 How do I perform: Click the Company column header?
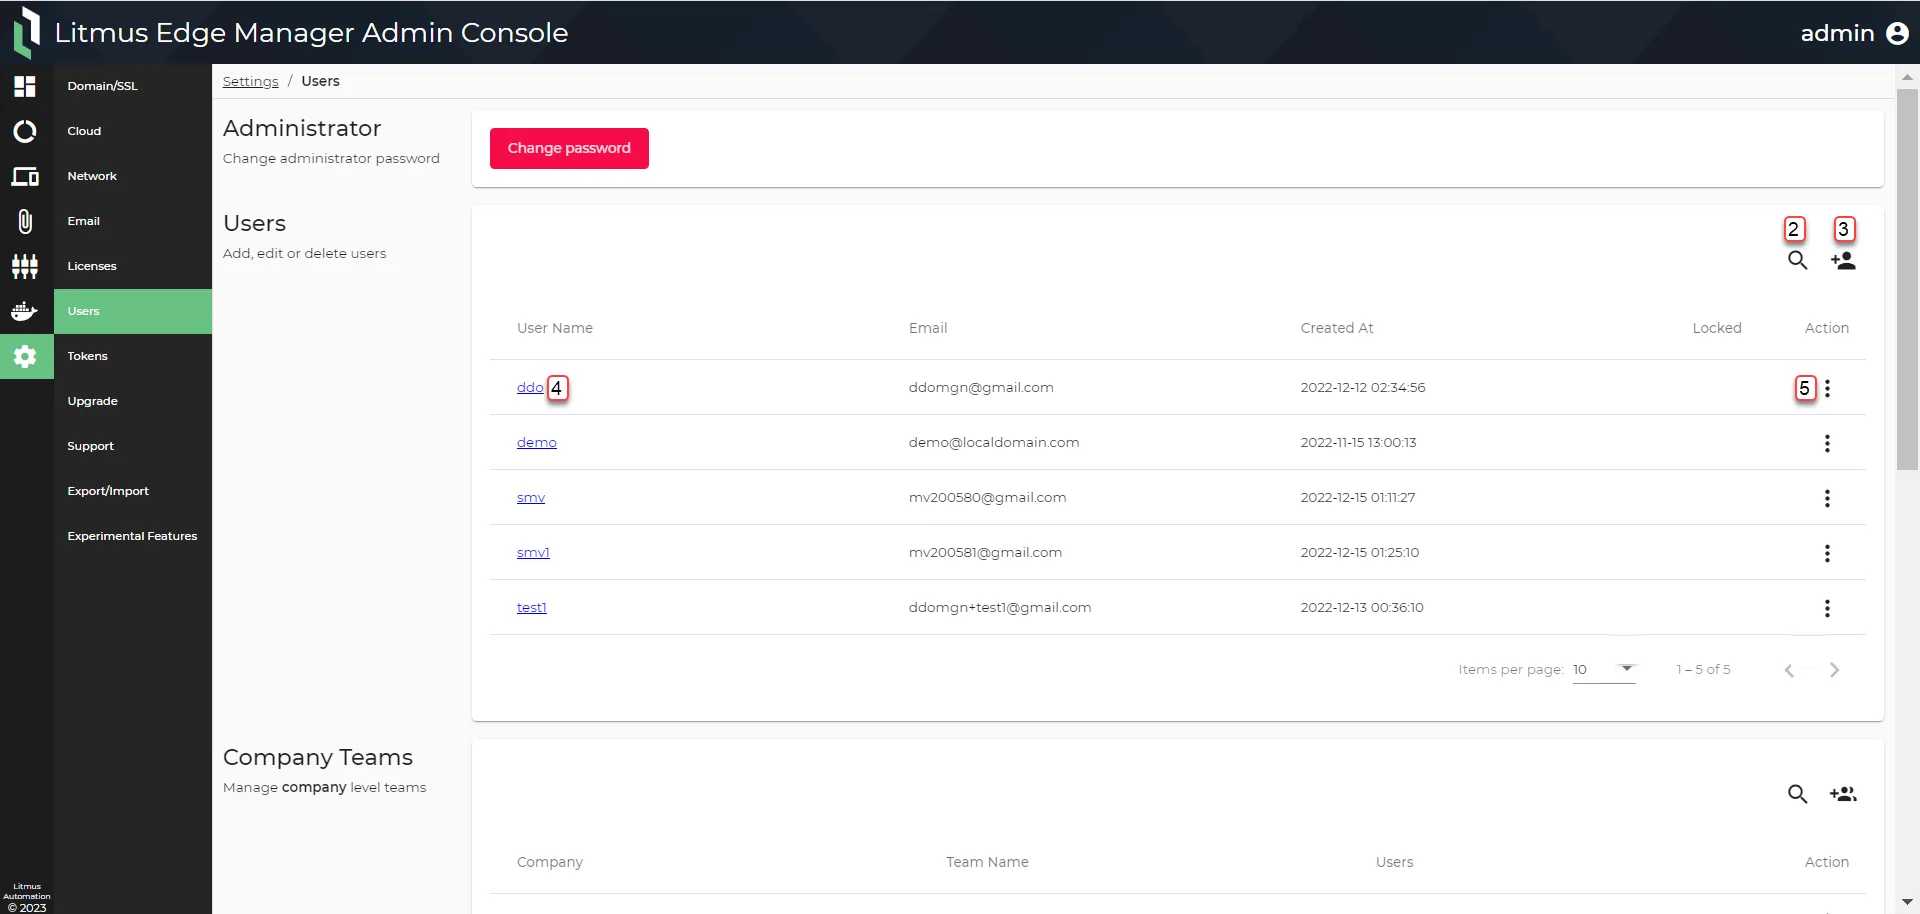point(550,862)
